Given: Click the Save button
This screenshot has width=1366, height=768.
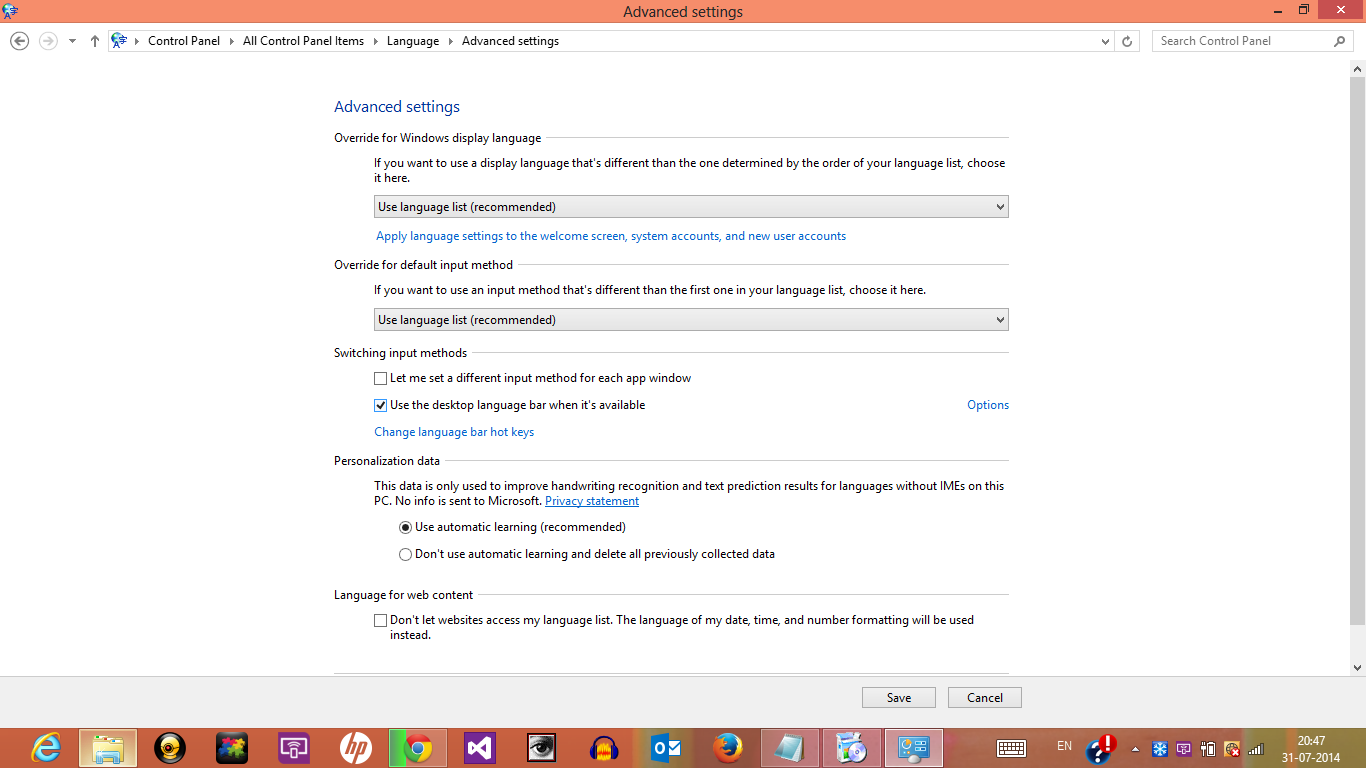Looking at the screenshot, I should pos(899,698).
